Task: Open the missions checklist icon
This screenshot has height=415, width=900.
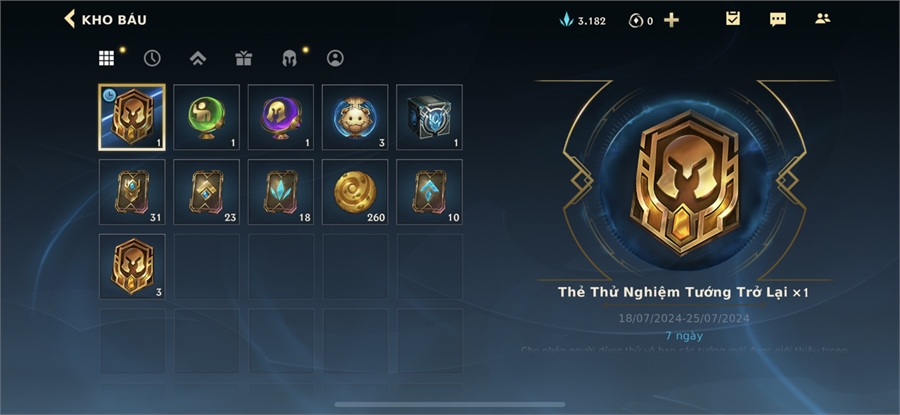Action: (732, 18)
